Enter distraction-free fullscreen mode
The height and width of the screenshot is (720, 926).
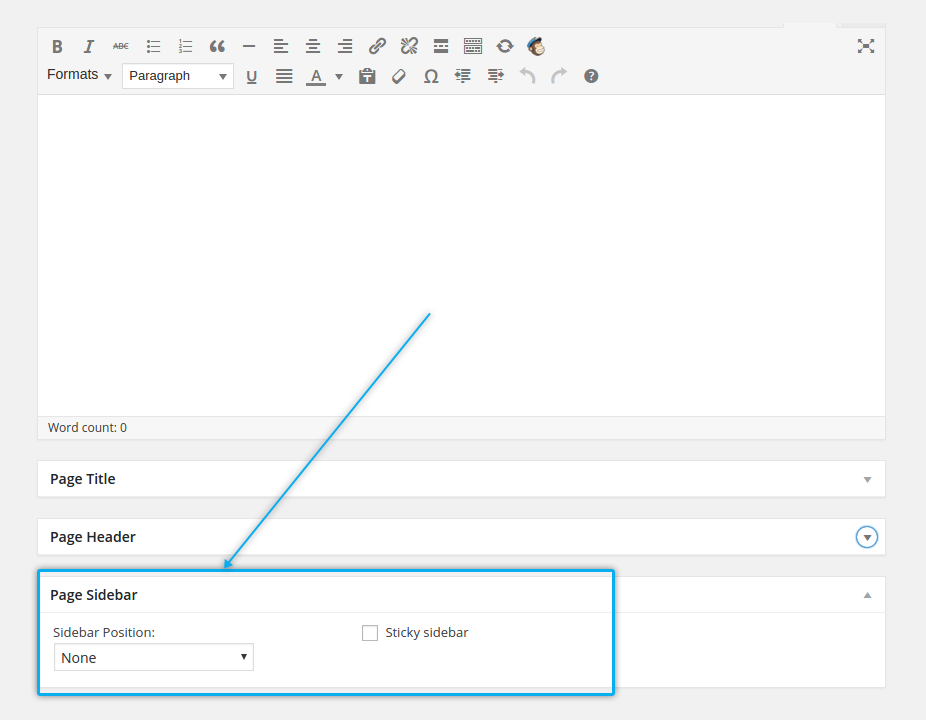coord(866,46)
